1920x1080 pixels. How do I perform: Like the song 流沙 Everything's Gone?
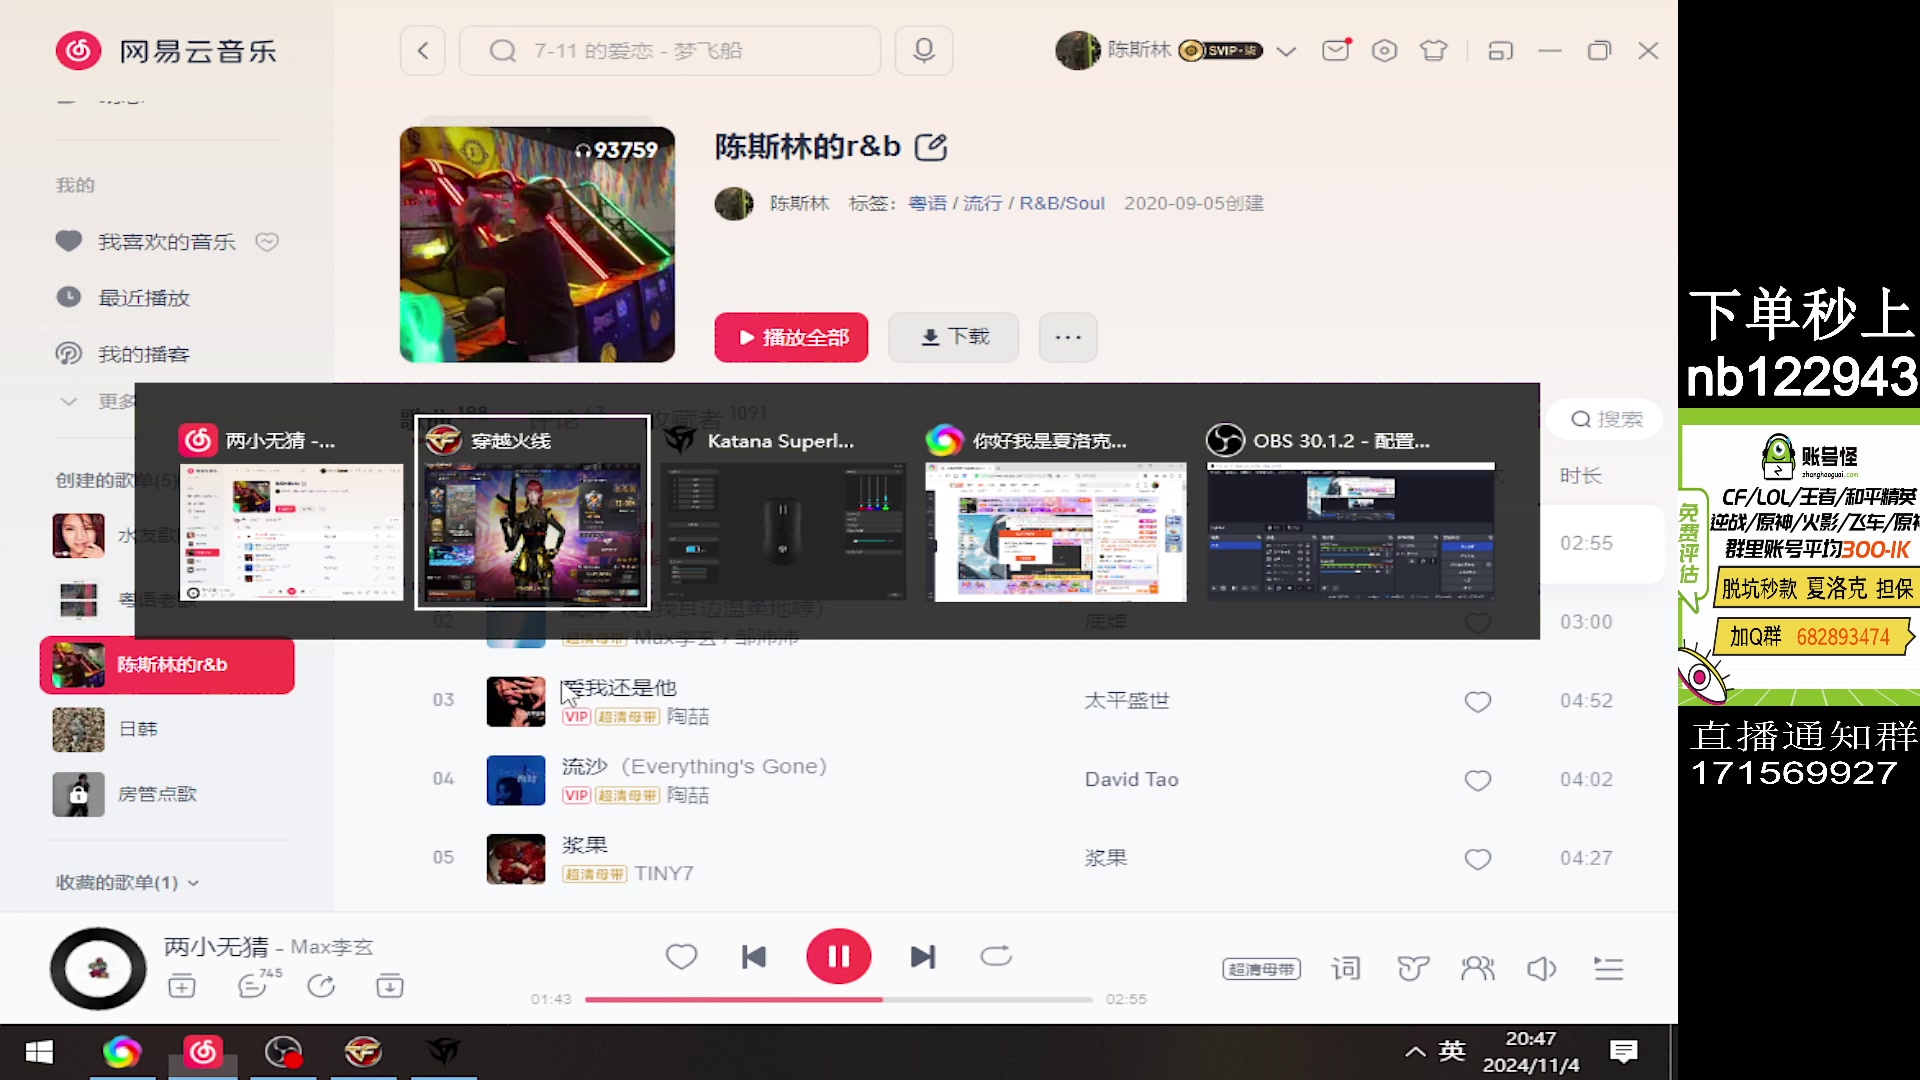point(1478,780)
